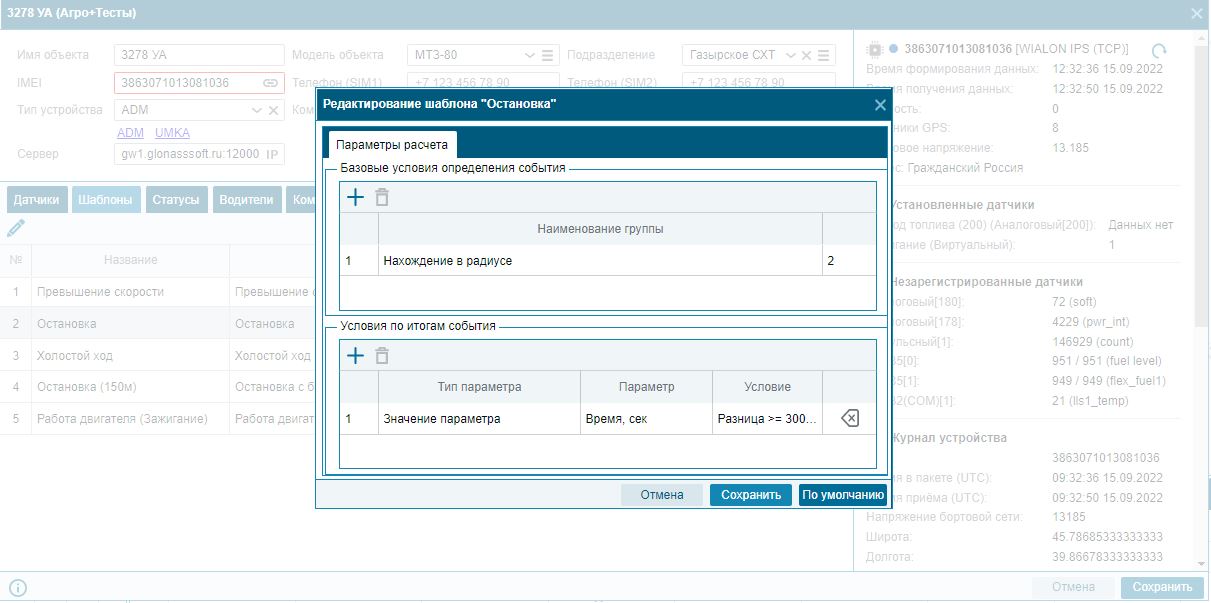
Task: Click the 'Название' column header in templates
Action: click(130, 260)
